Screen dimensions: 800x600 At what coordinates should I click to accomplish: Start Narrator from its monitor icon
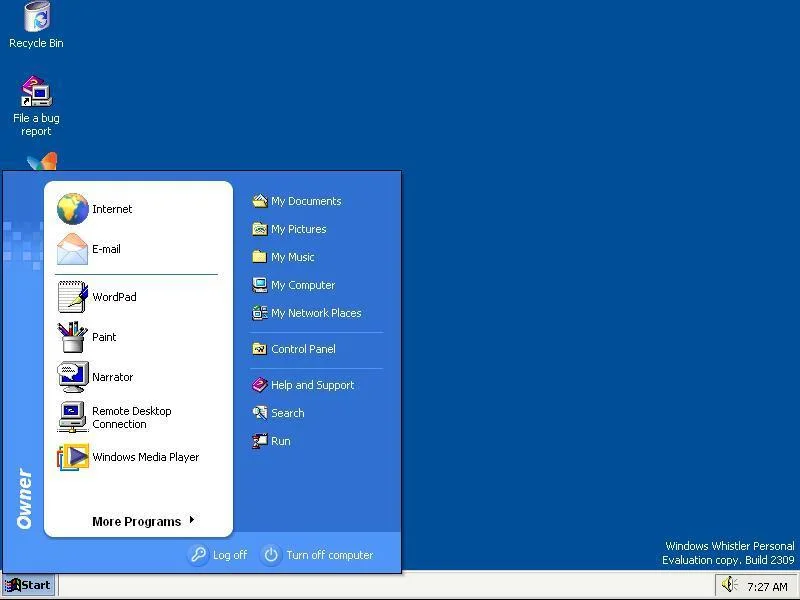coord(72,377)
